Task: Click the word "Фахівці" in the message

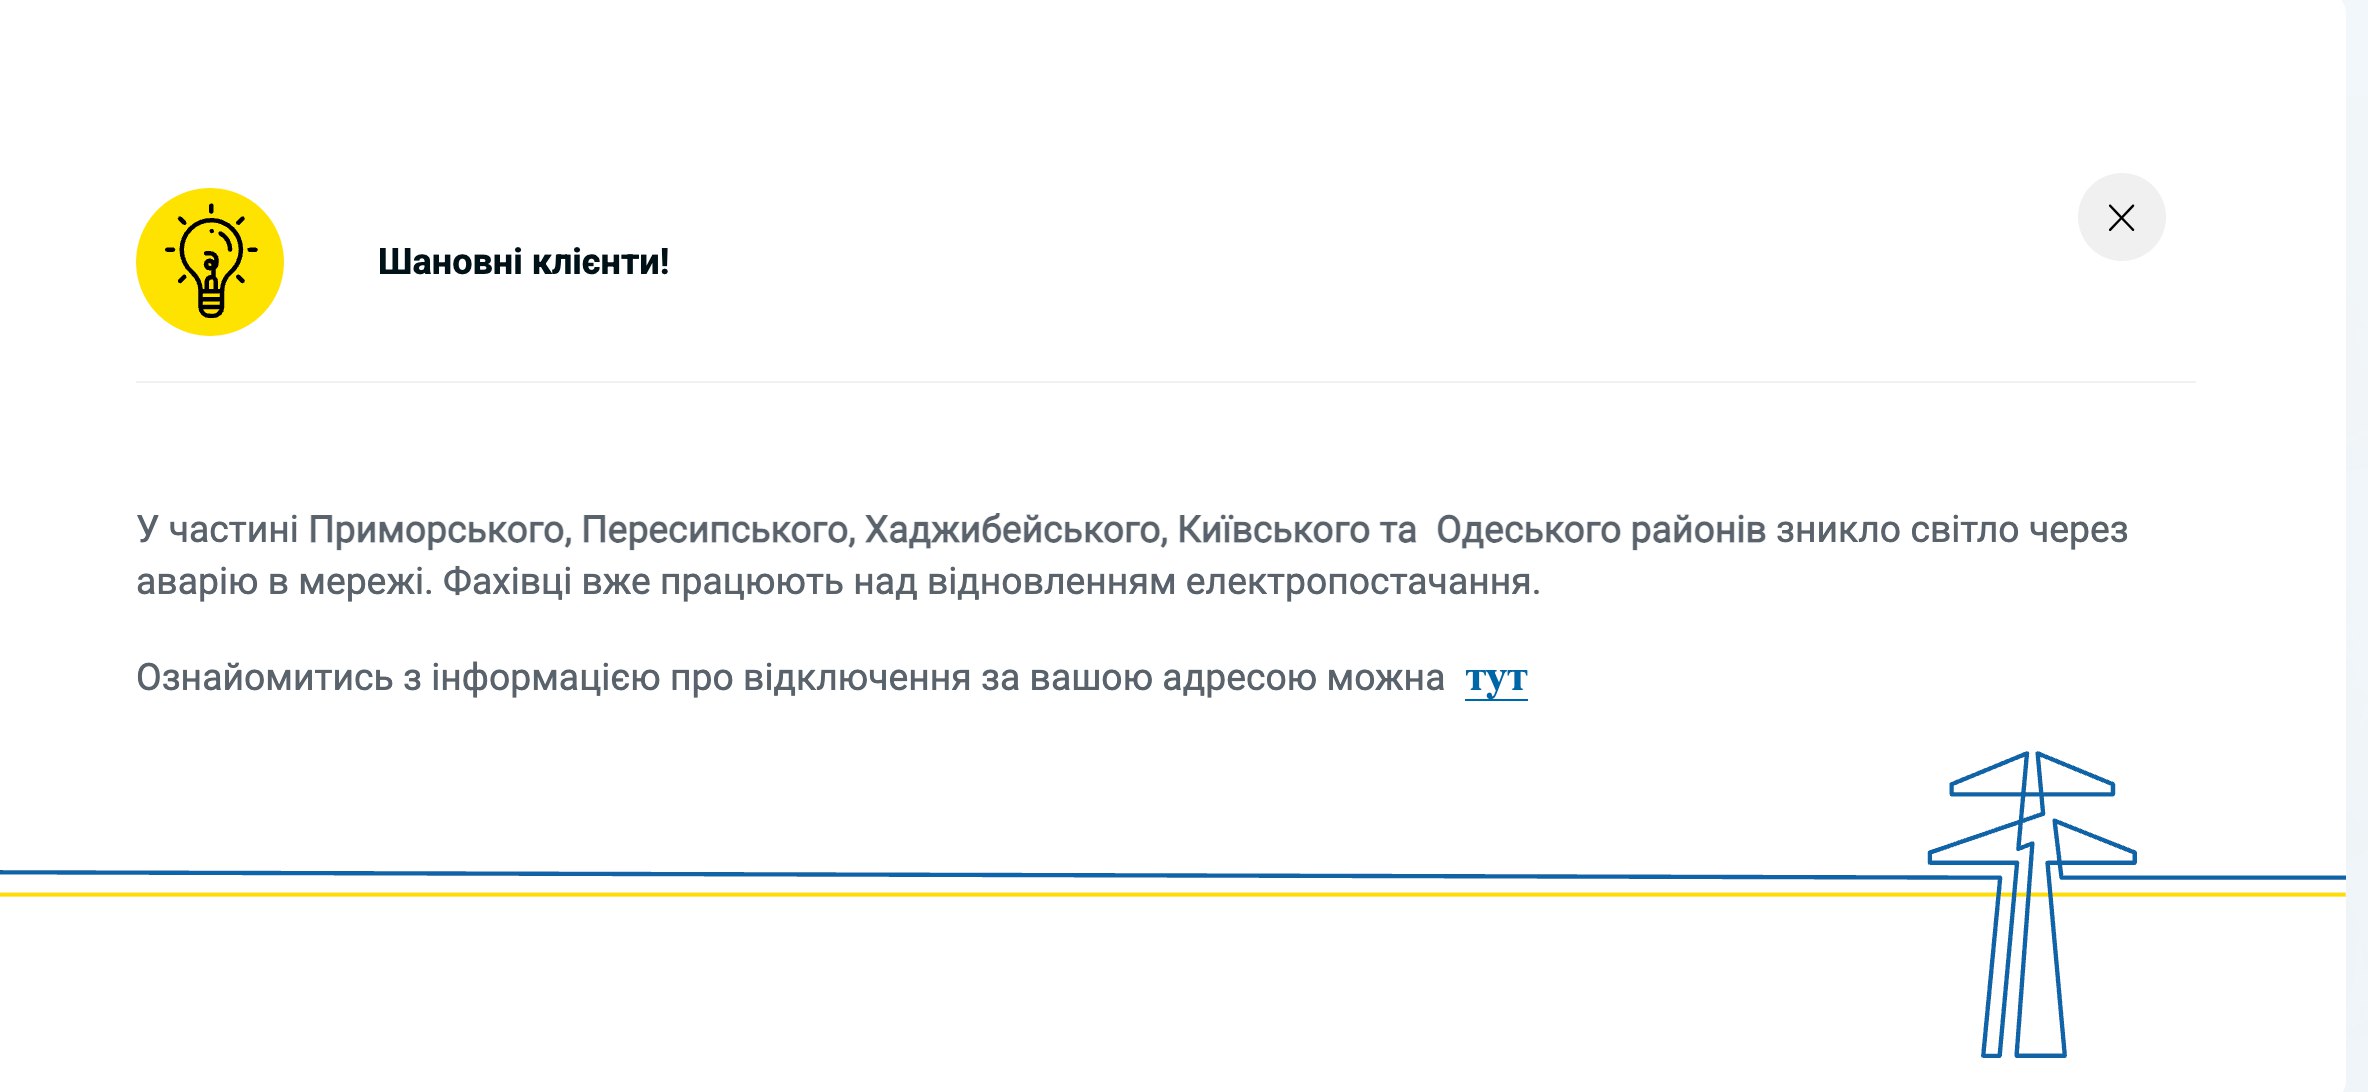Action: [506, 582]
